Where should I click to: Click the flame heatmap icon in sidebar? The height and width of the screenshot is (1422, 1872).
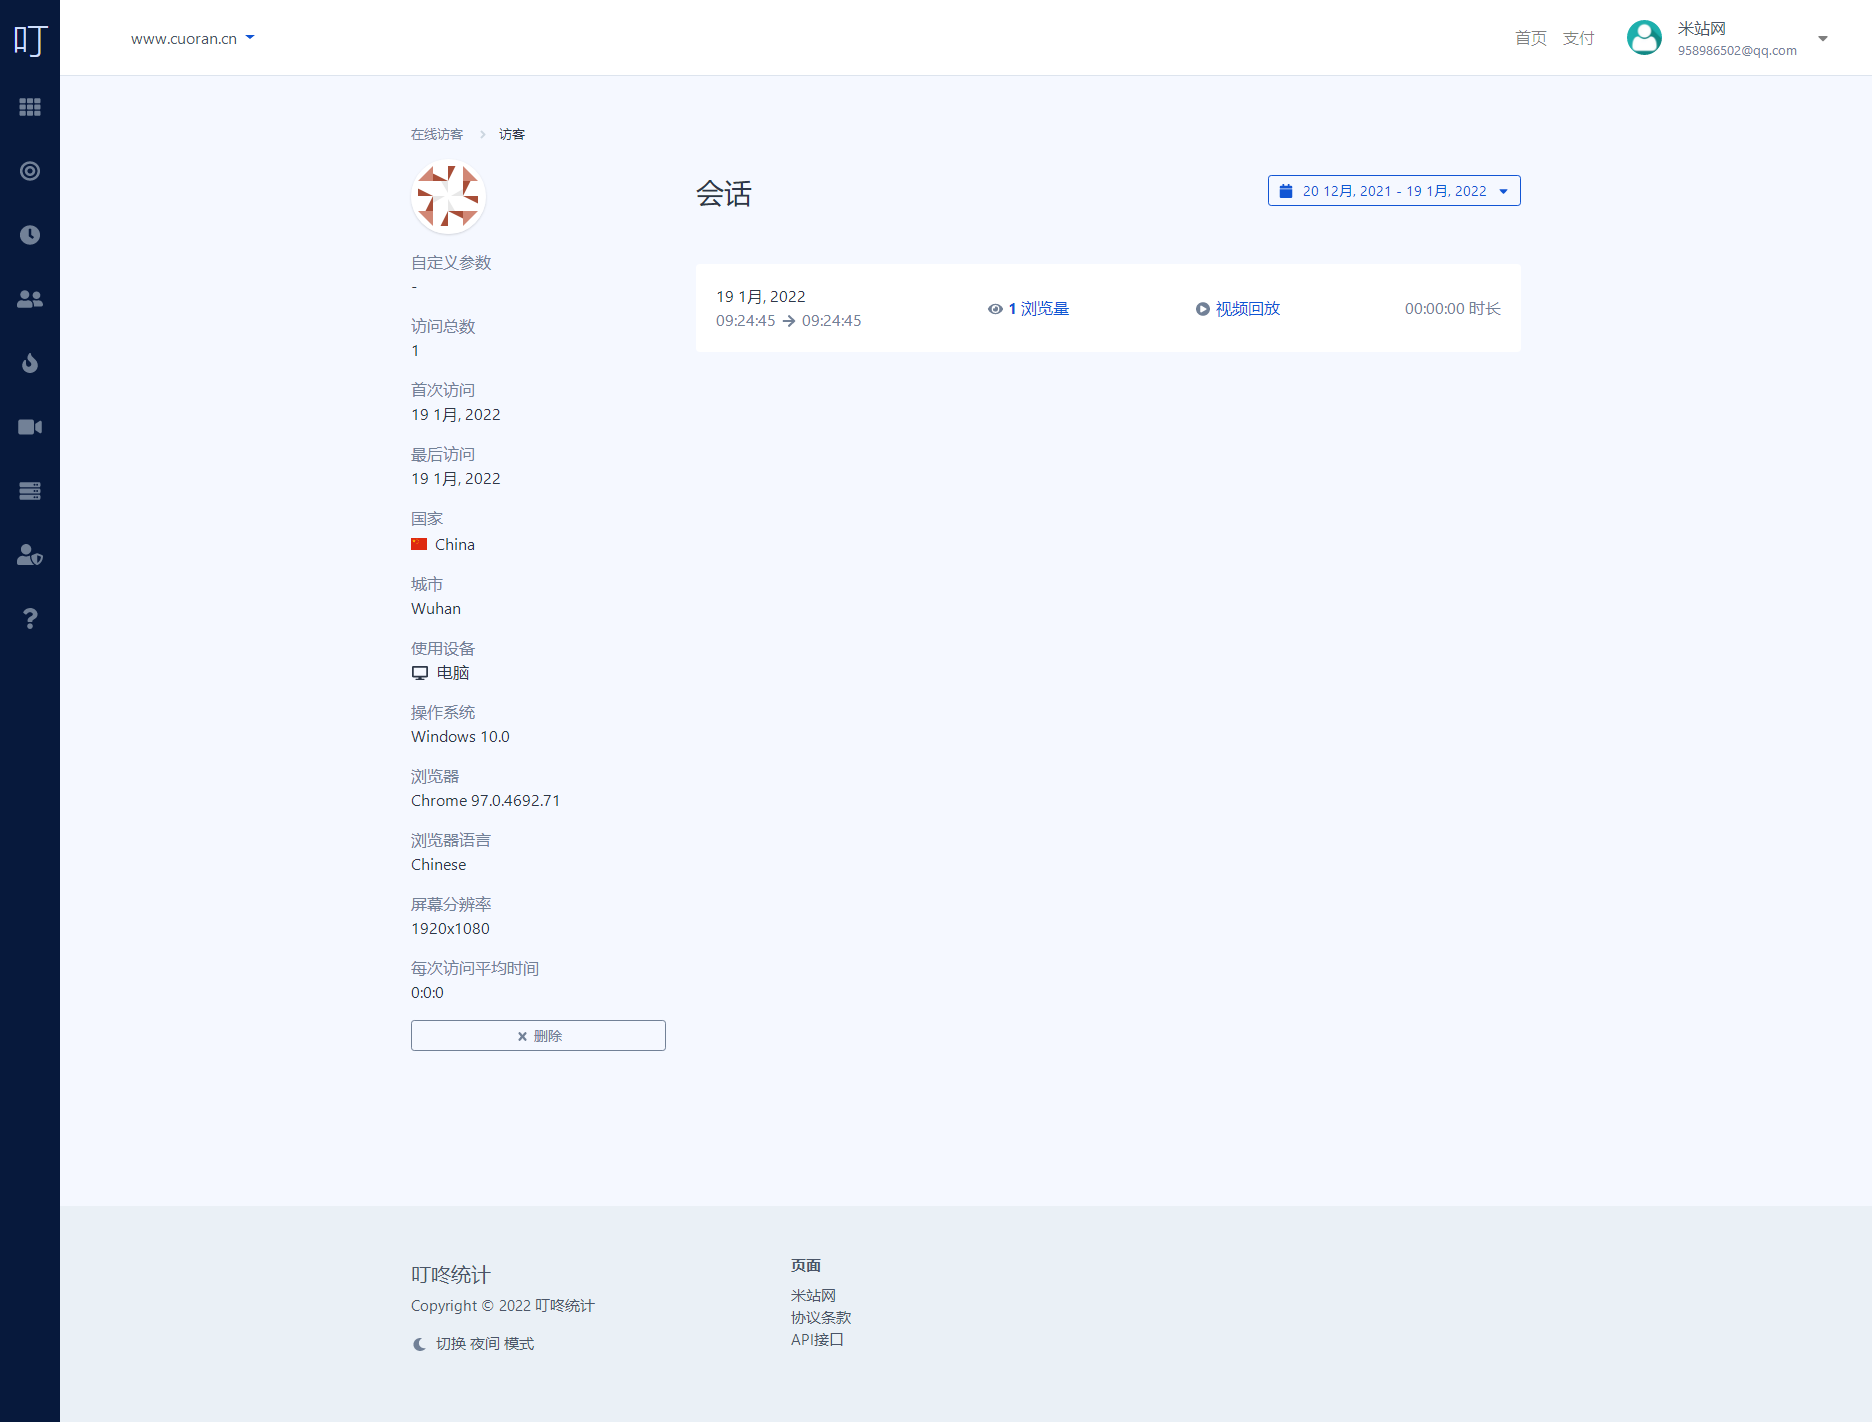coord(30,363)
